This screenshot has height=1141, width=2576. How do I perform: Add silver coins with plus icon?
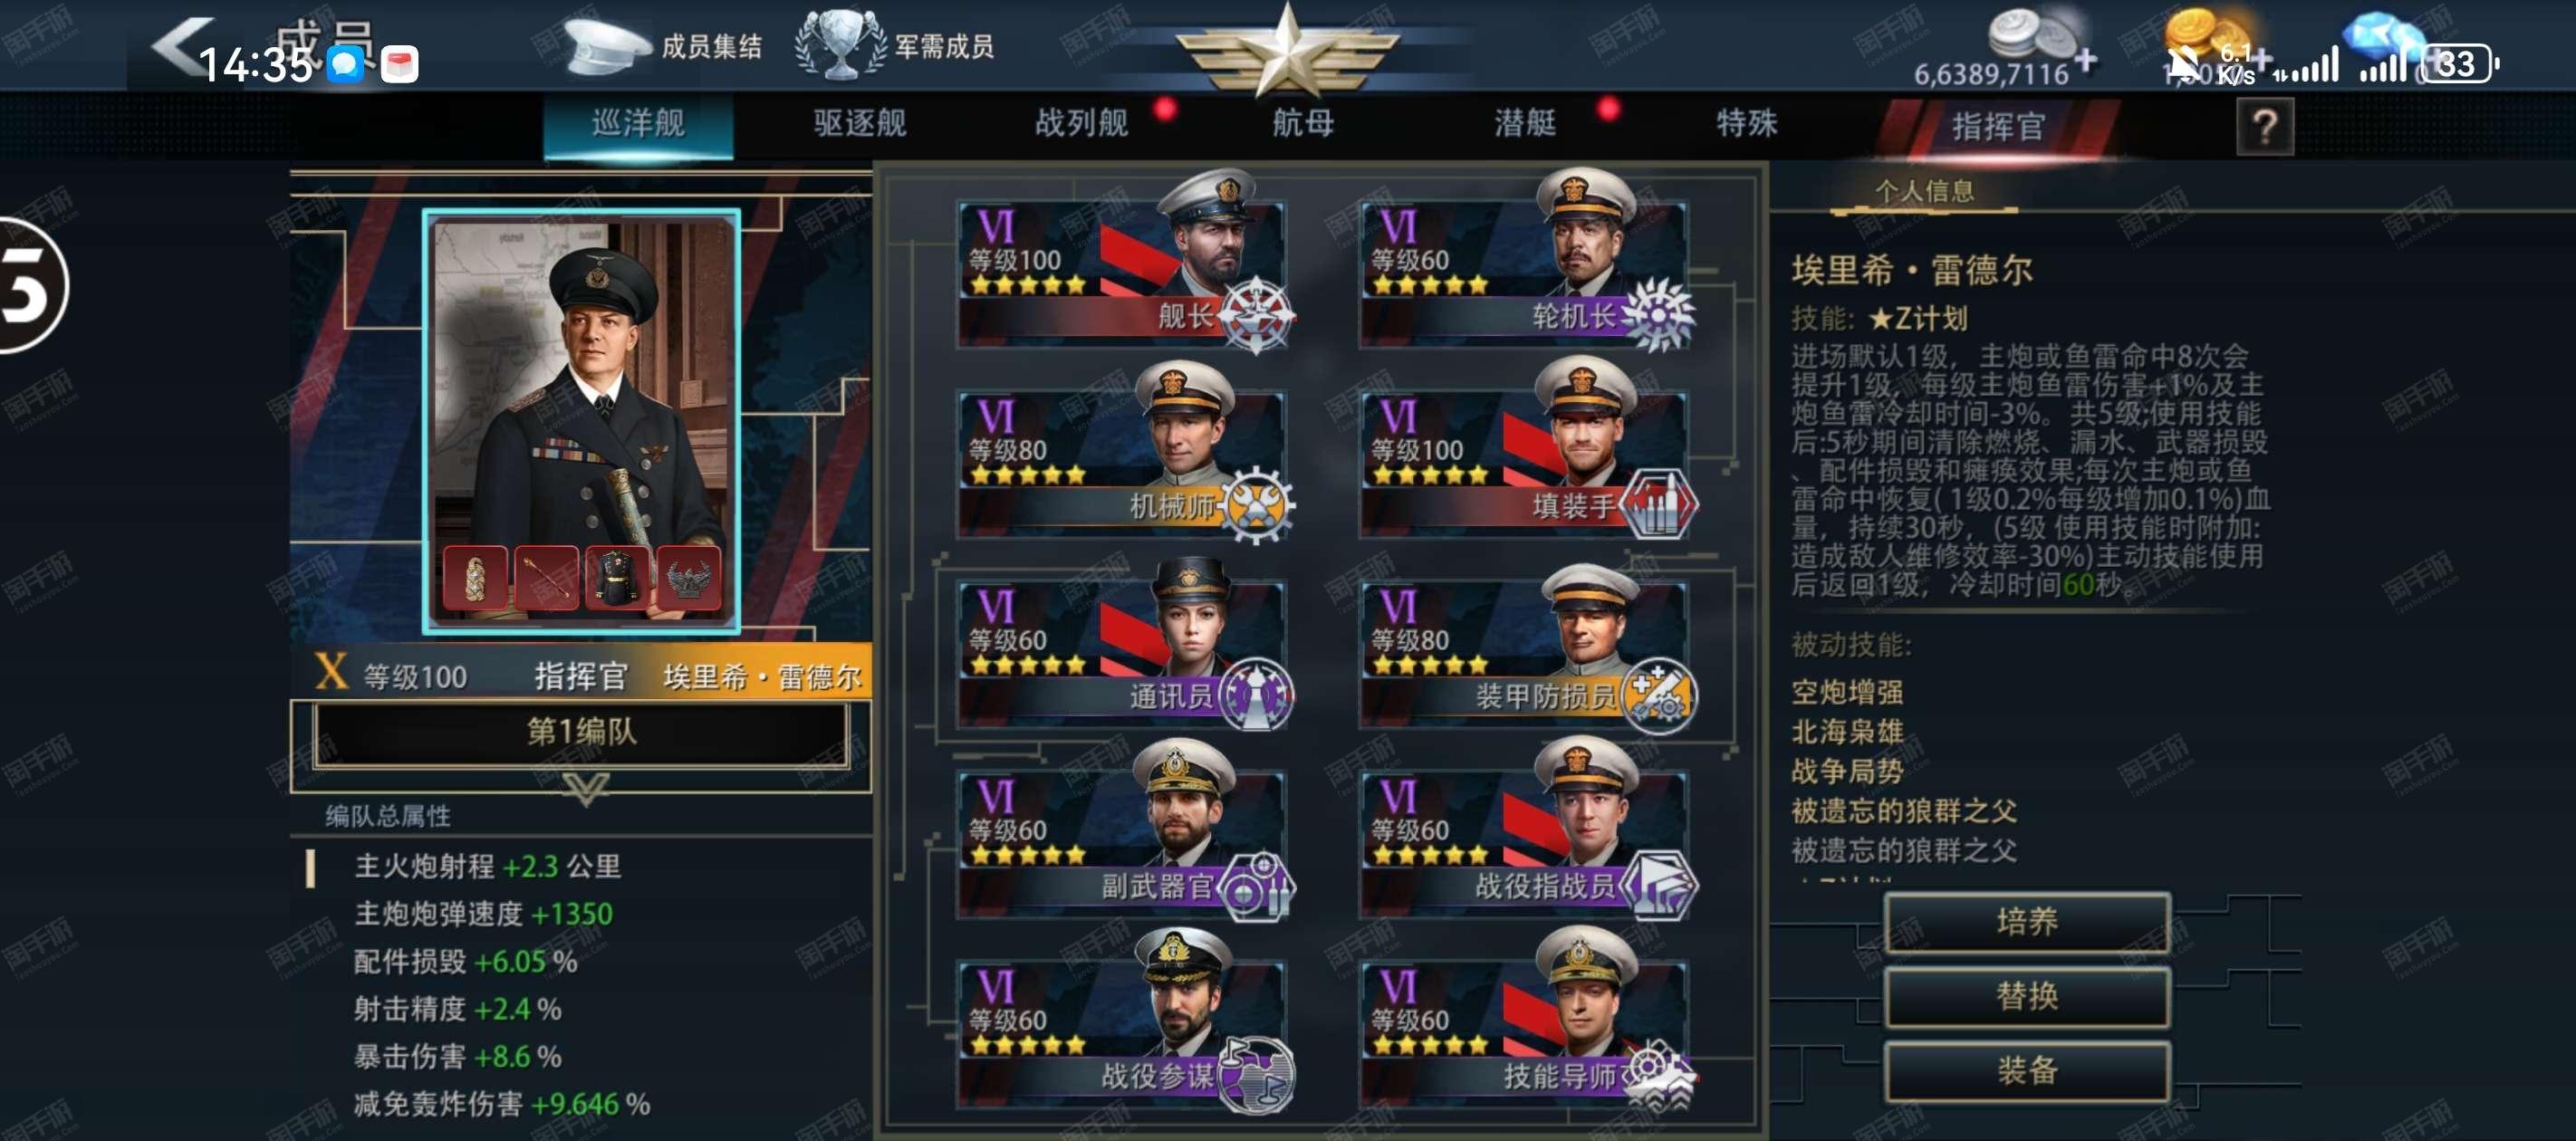2085,60
